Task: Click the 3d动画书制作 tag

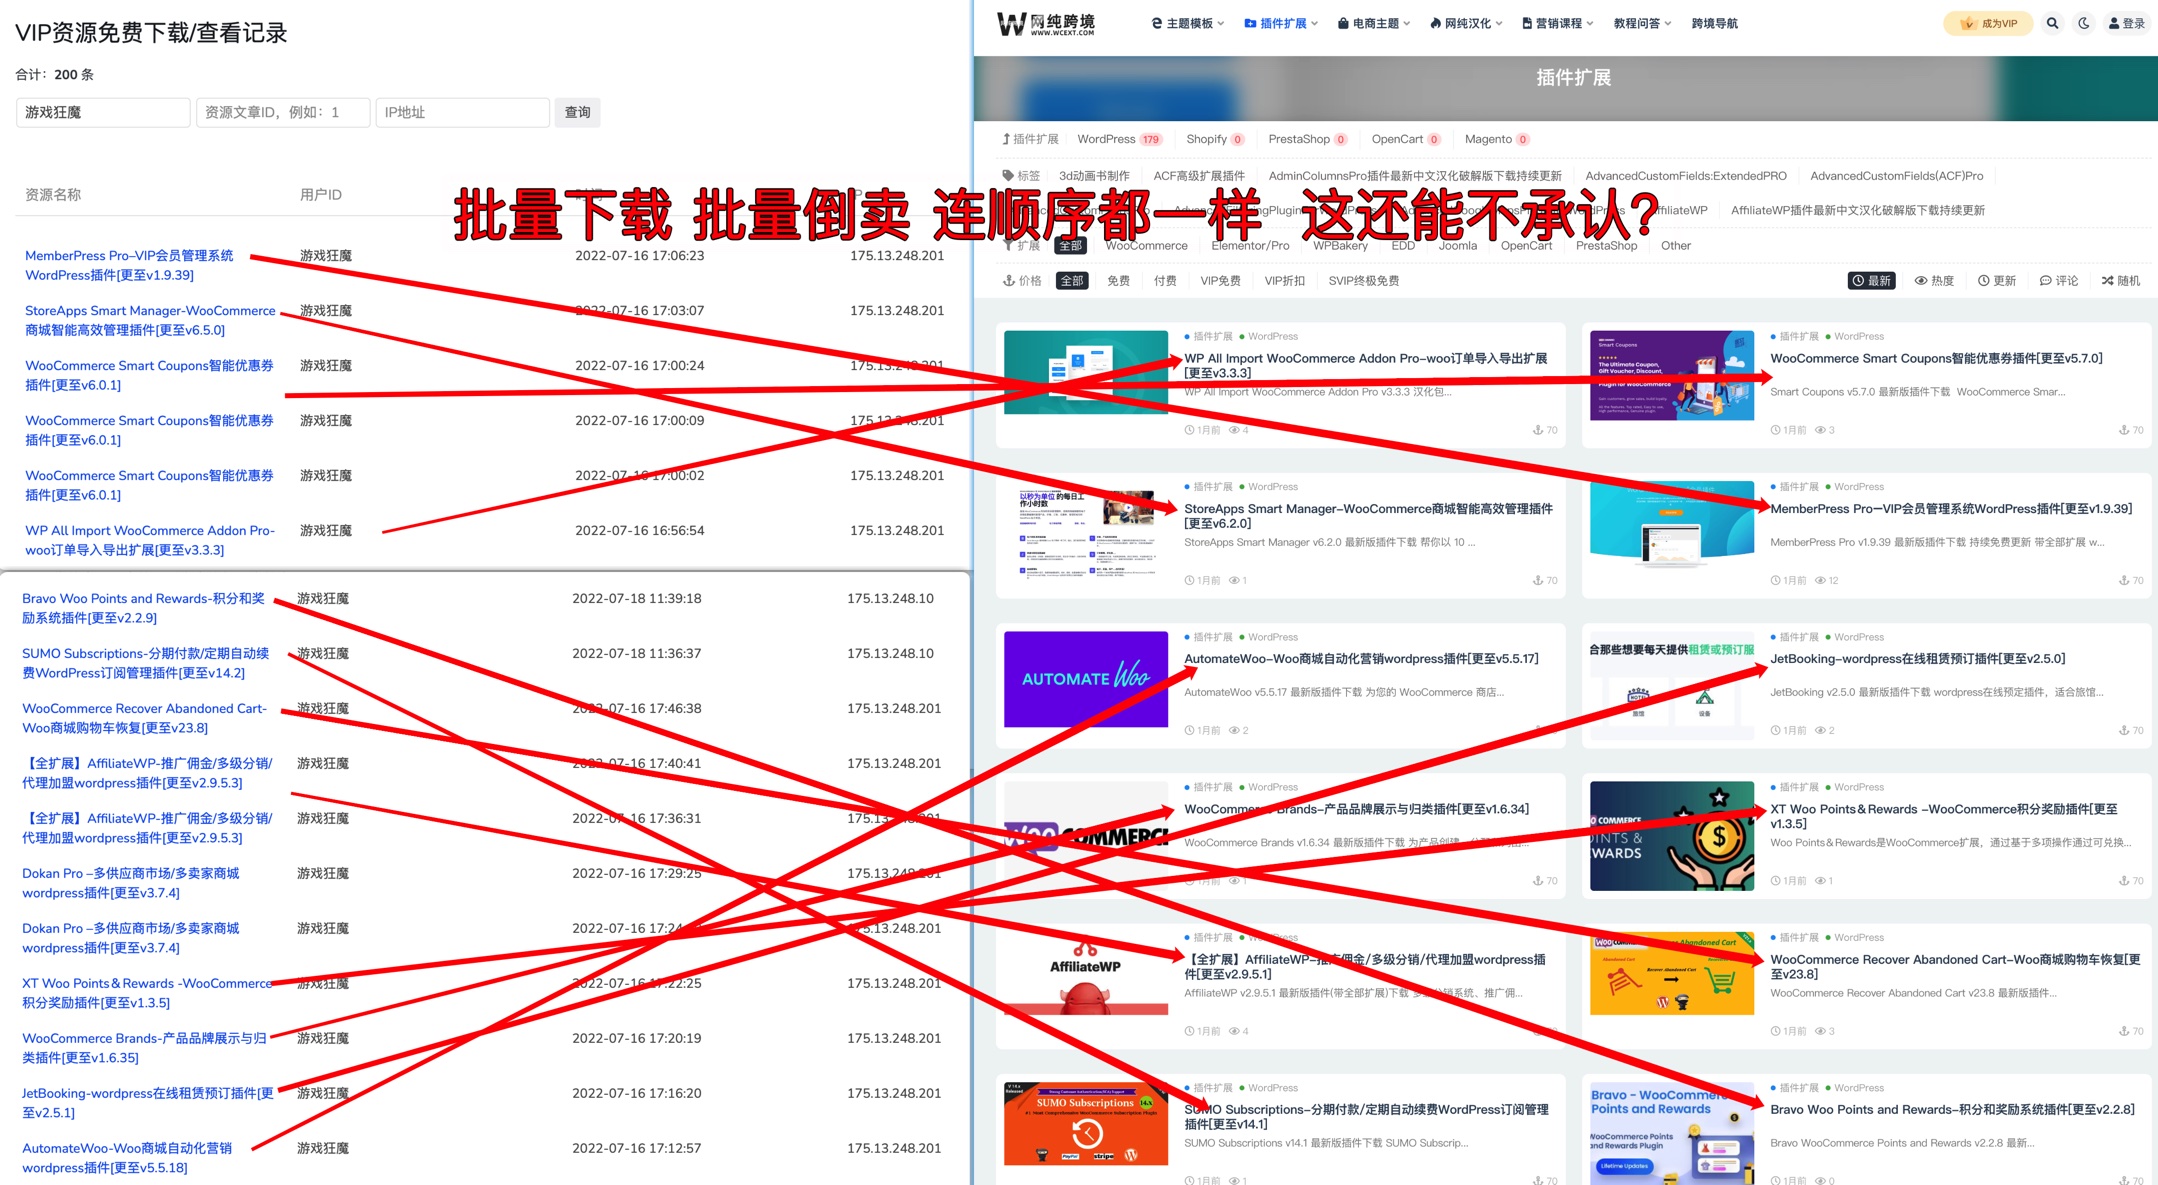Action: 1093,176
